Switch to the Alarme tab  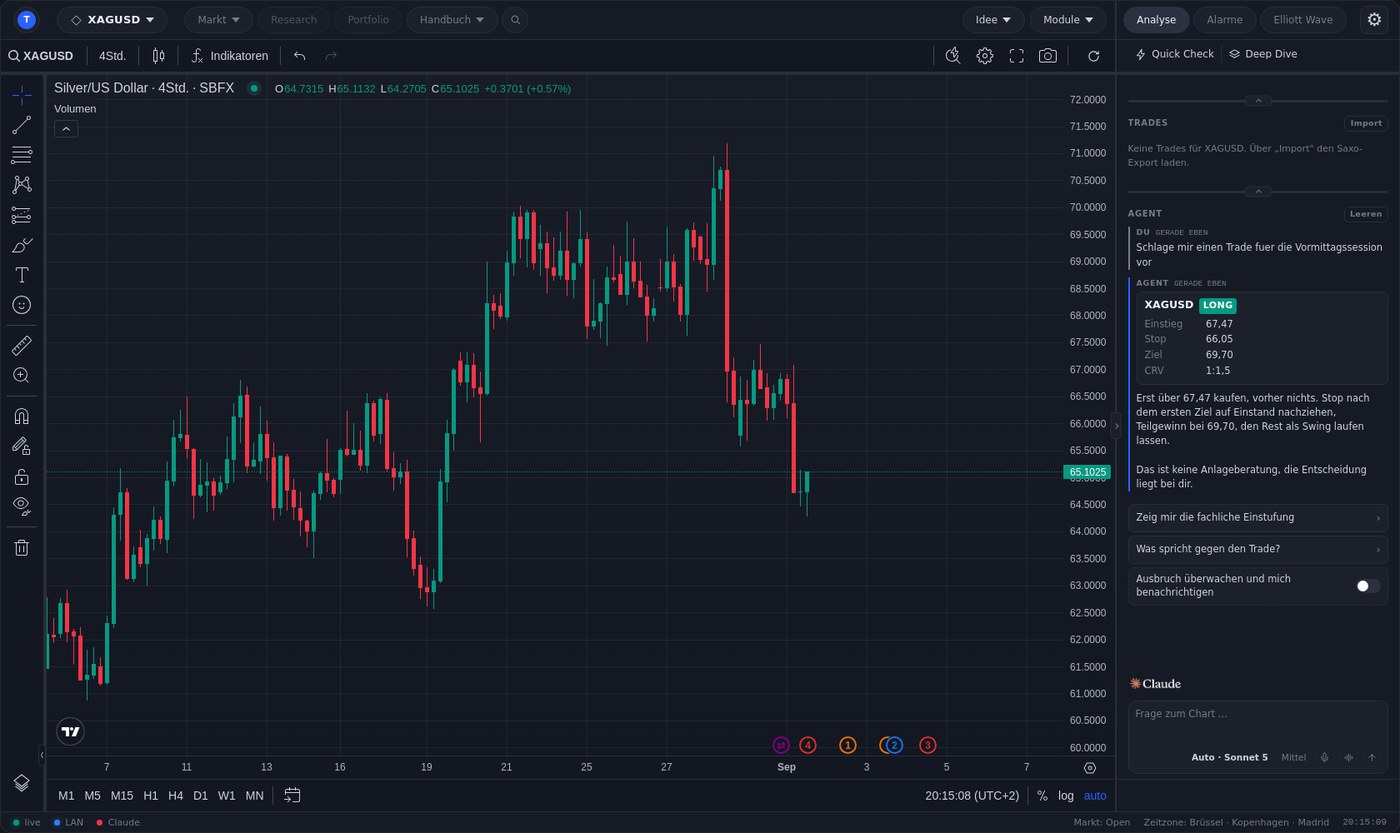point(1224,19)
